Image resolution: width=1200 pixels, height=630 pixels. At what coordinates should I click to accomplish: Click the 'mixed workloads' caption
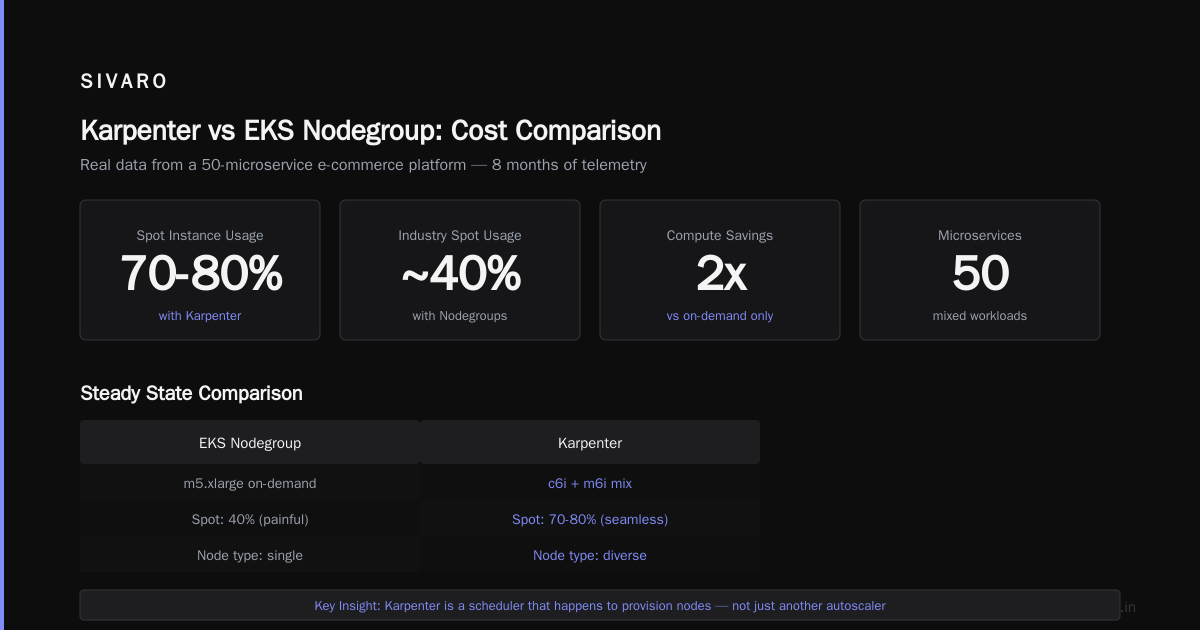(980, 316)
